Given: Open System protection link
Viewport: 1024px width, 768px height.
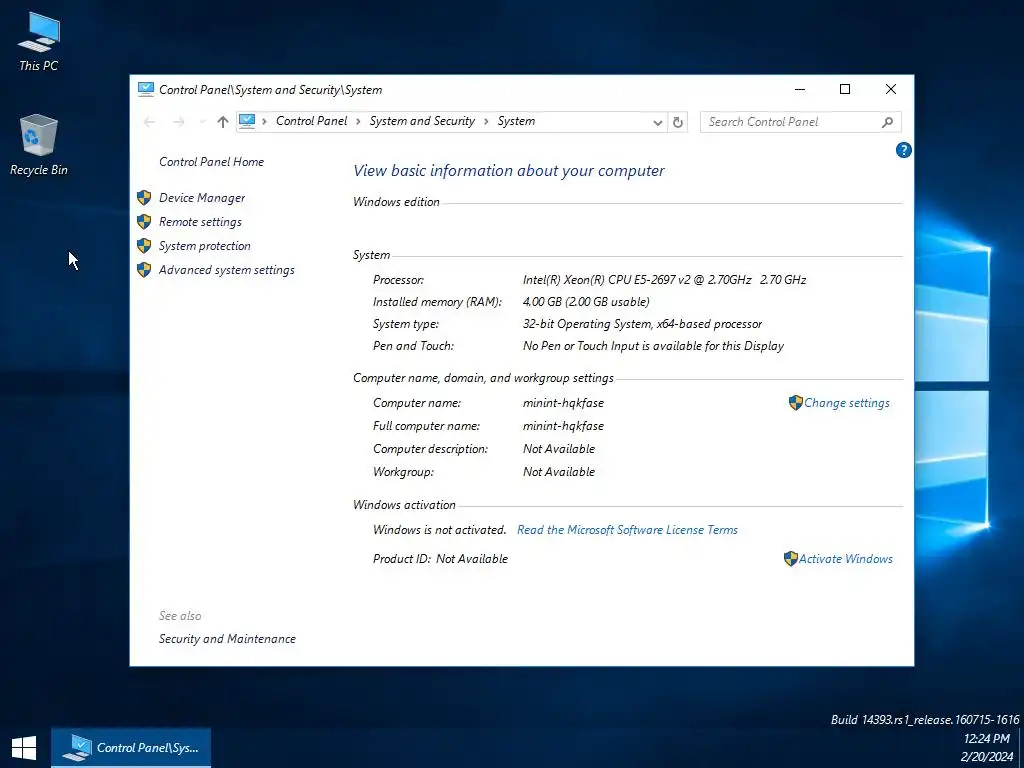Looking at the screenshot, I should [x=204, y=246].
